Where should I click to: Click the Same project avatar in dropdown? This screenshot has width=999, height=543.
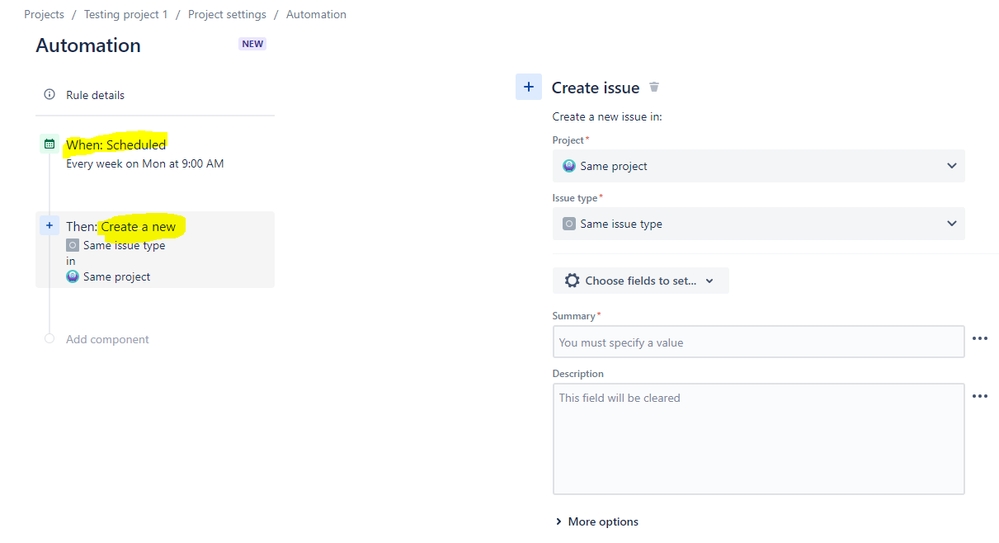pos(569,166)
